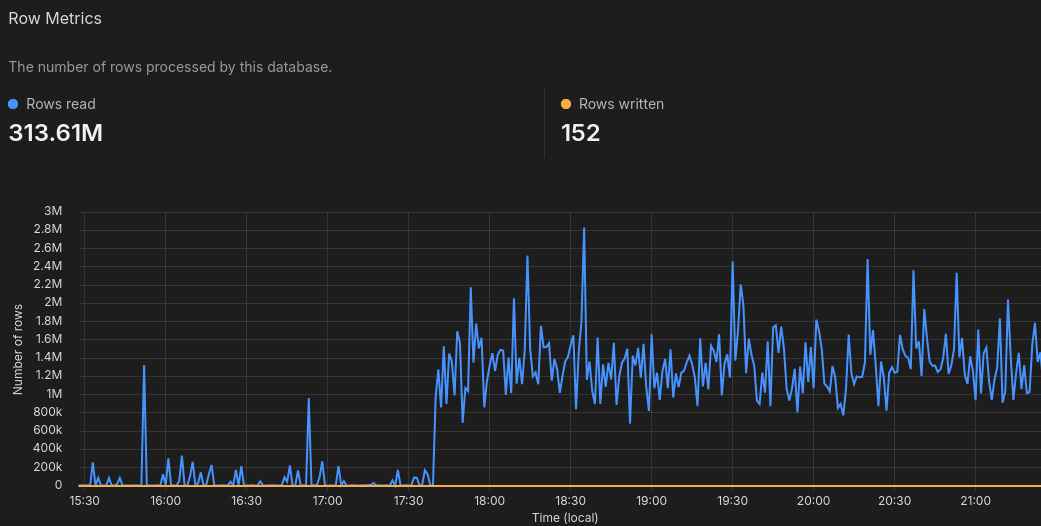This screenshot has width=1041, height=526.
Task: Click the 313.61M rows read value
Action: click(x=56, y=133)
